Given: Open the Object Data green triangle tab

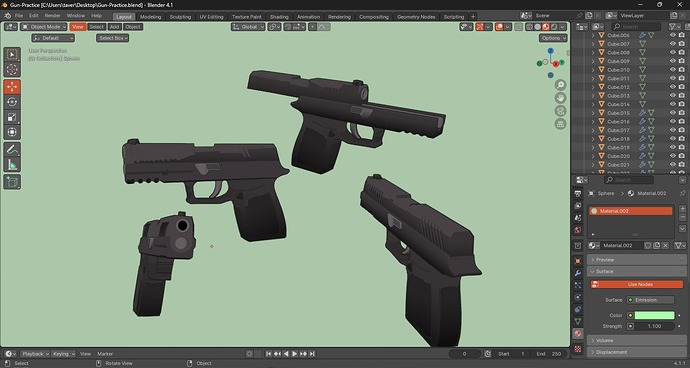Looking at the screenshot, I should coord(578,321).
